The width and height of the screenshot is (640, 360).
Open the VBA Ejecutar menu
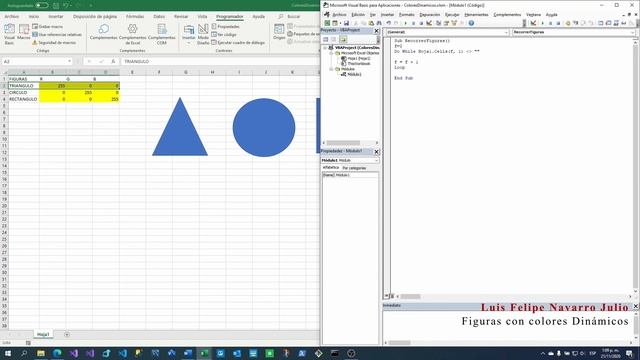pos(452,14)
